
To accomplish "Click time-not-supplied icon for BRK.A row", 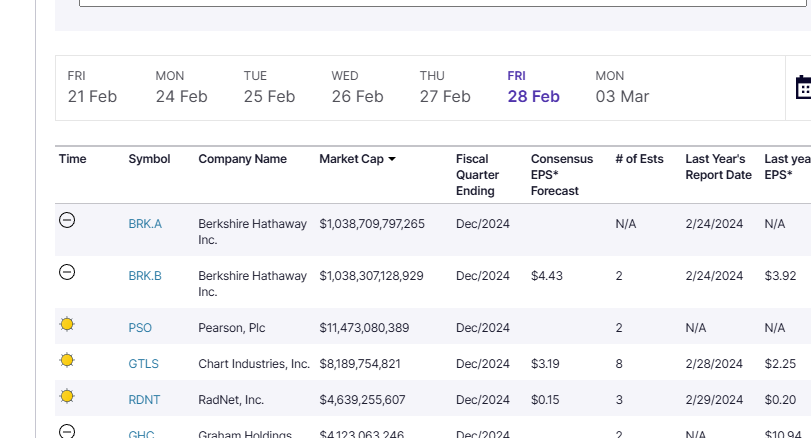I will 67,220.
